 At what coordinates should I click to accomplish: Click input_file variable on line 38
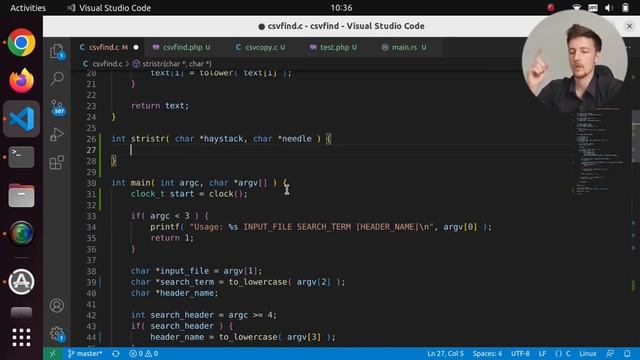pyautogui.click(x=184, y=271)
